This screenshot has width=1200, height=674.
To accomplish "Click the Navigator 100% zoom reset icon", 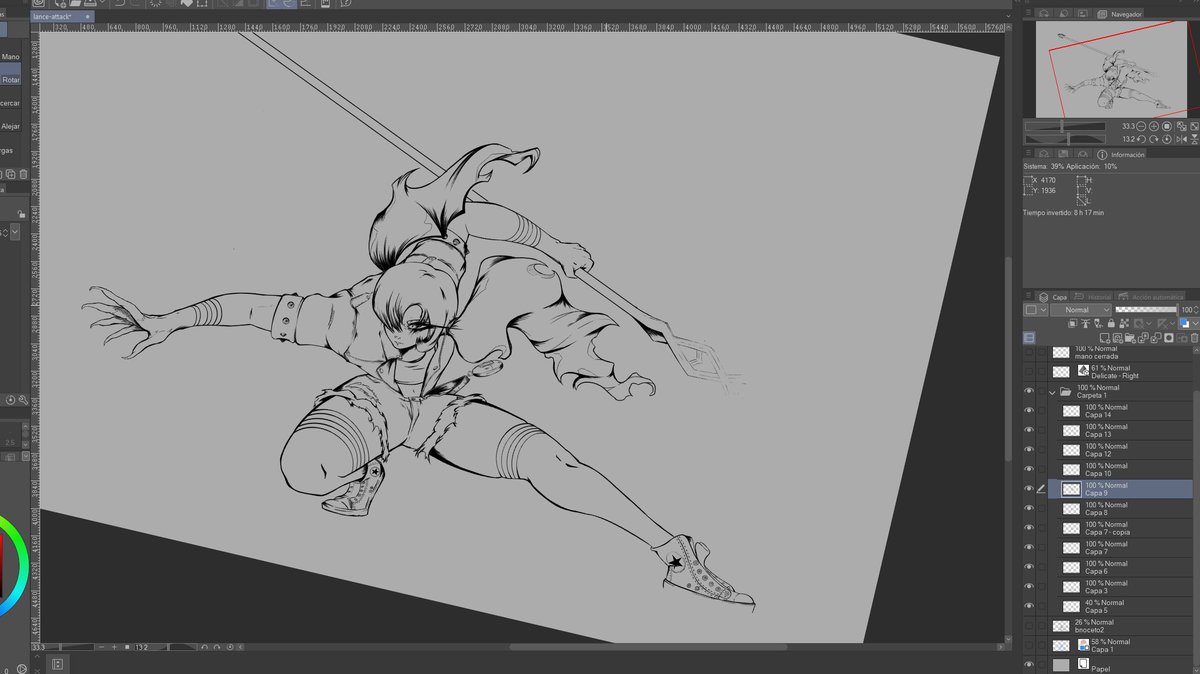I will pos(1167,126).
